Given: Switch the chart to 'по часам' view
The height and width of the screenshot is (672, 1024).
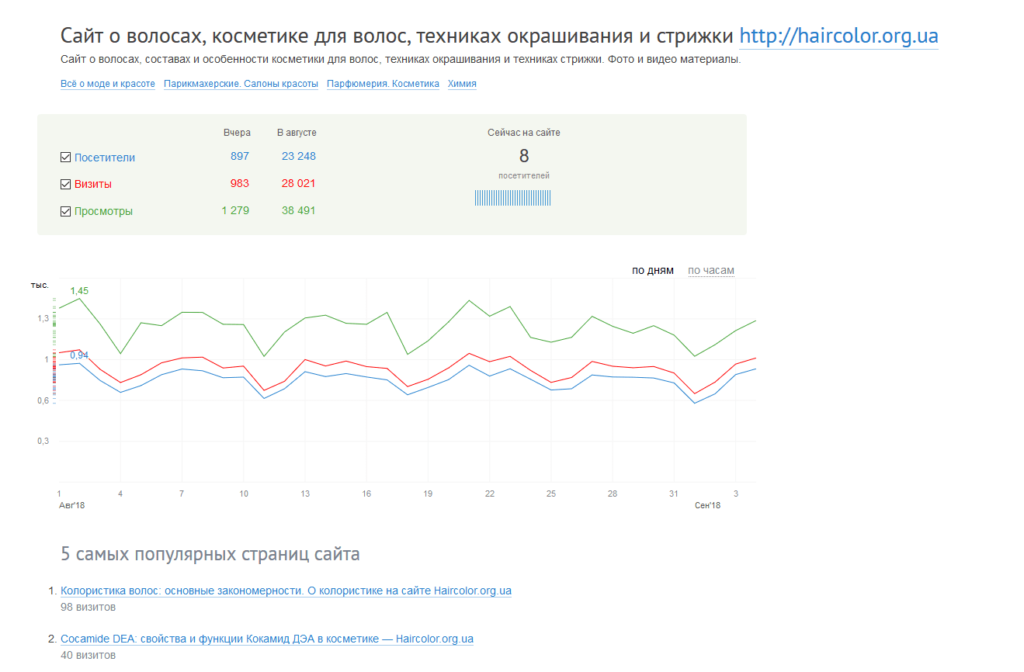Looking at the screenshot, I should [x=710, y=271].
